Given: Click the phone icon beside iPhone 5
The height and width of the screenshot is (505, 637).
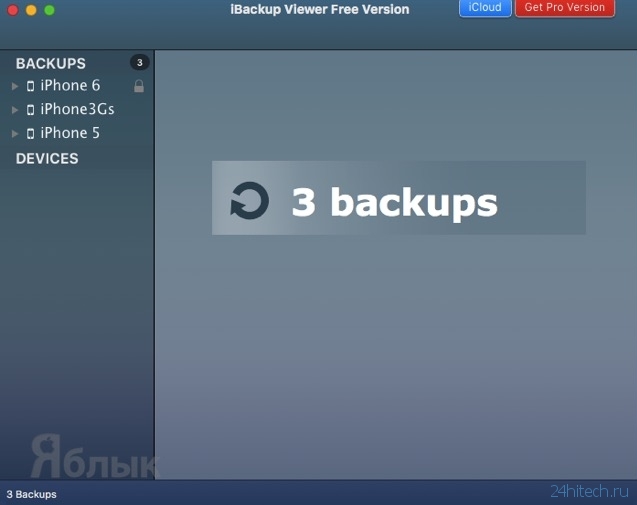Looking at the screenshot, I should point(30,134).
